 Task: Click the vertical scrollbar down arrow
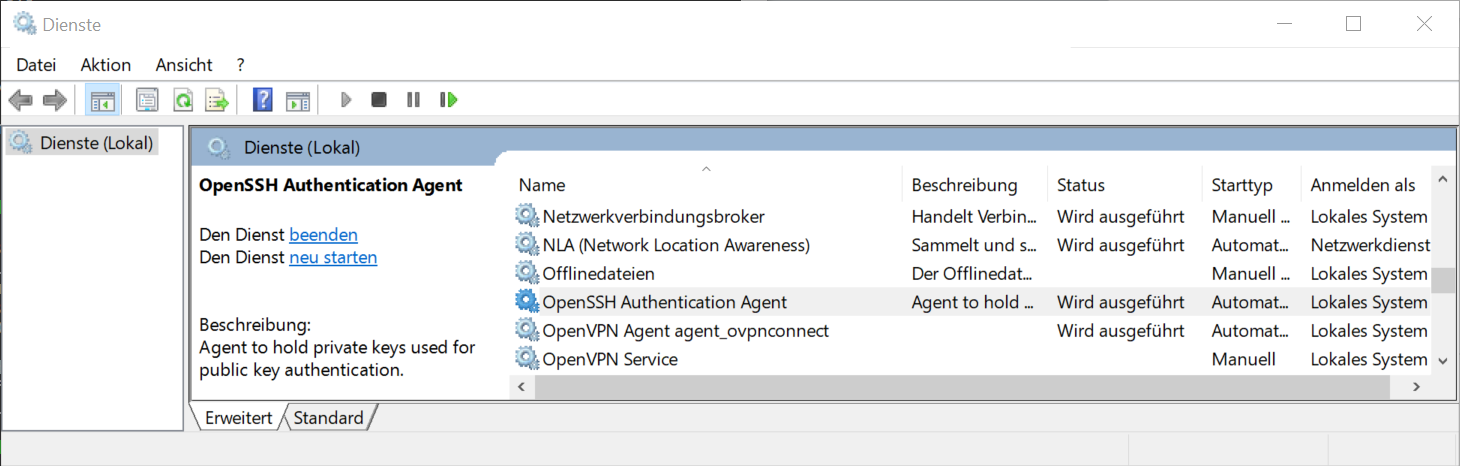[1442, 360]
